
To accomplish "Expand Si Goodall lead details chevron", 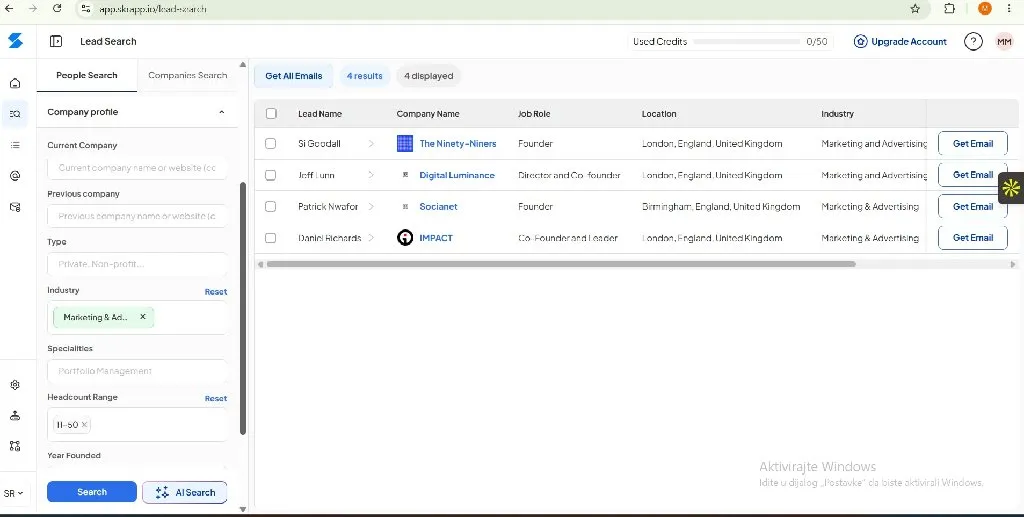I will click(371, 144).
